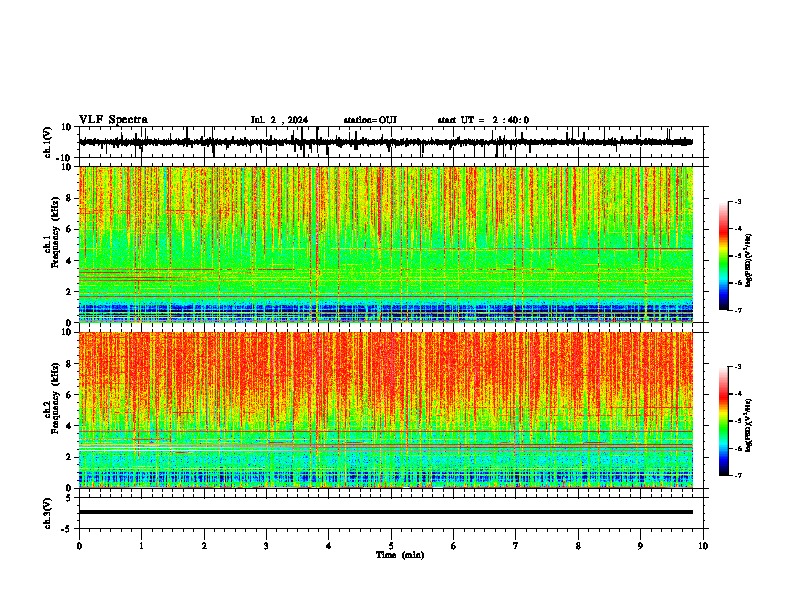Click time axis tick label "3"
Image resolution: width=792 pixels, height=612 pixels.
pos(266,546)
